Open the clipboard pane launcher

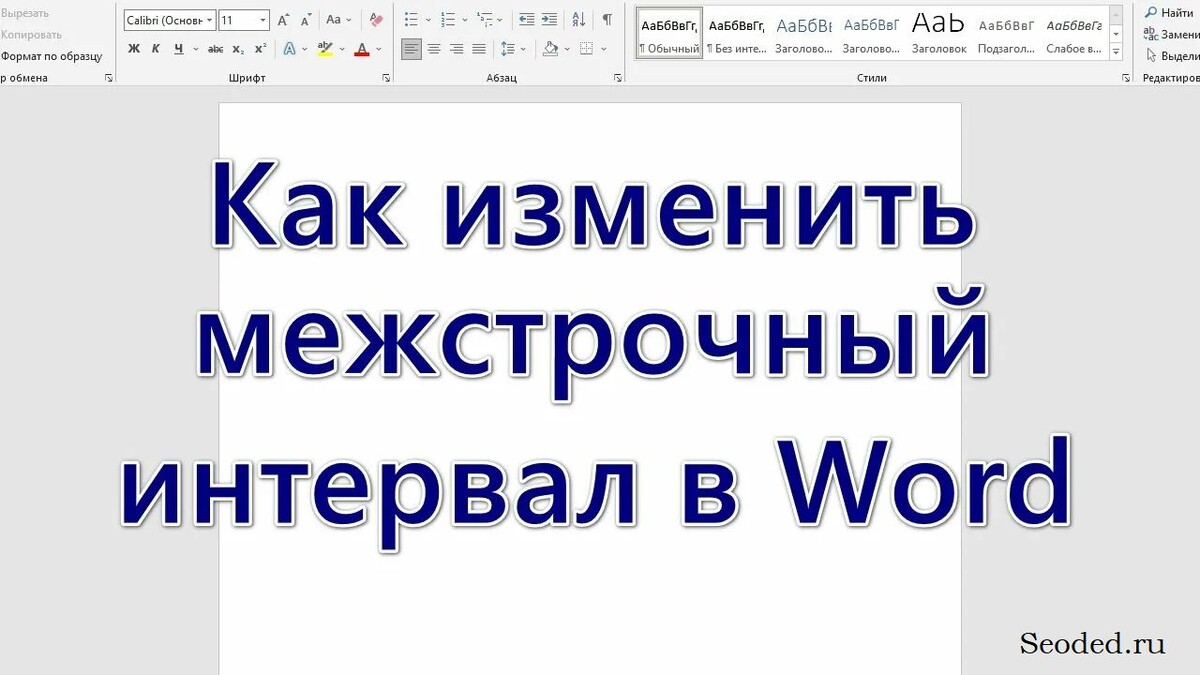[x=109, y=78]
